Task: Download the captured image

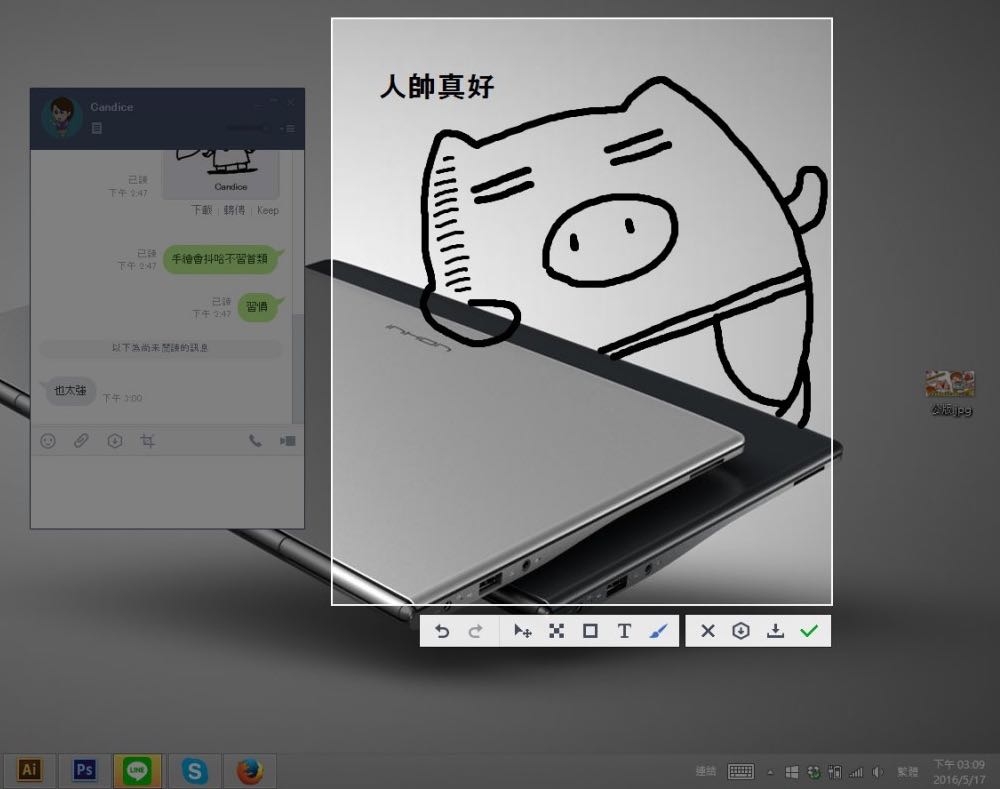Action: [x=775, y=631]
